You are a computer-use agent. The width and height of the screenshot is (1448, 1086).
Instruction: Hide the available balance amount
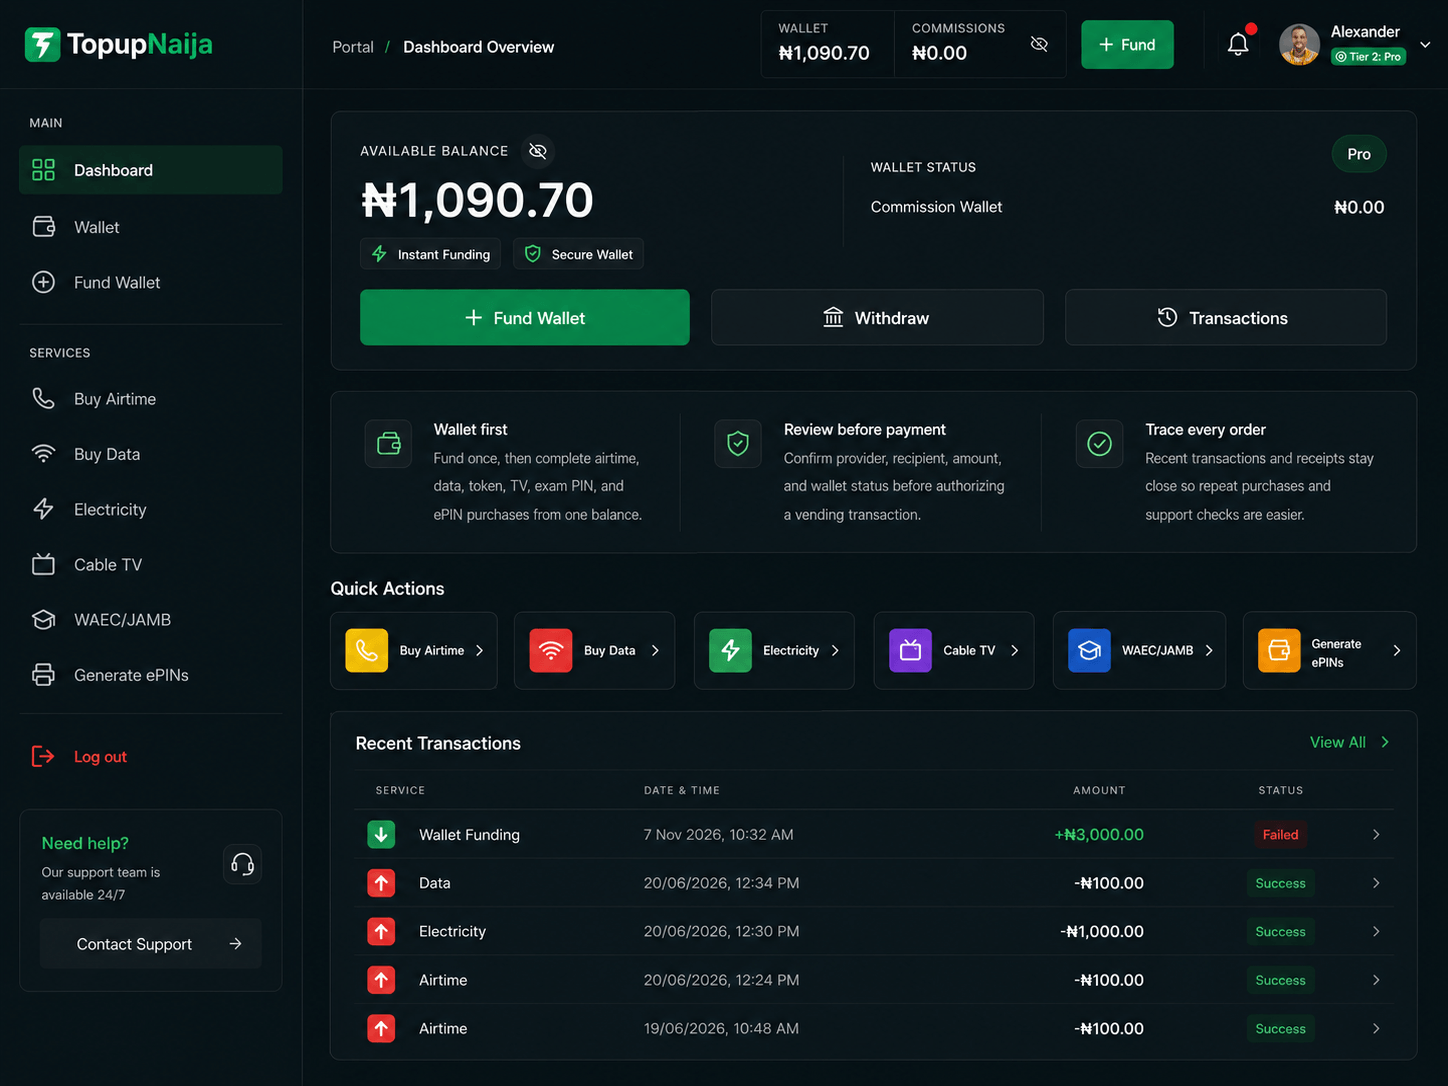pos(538,151)
